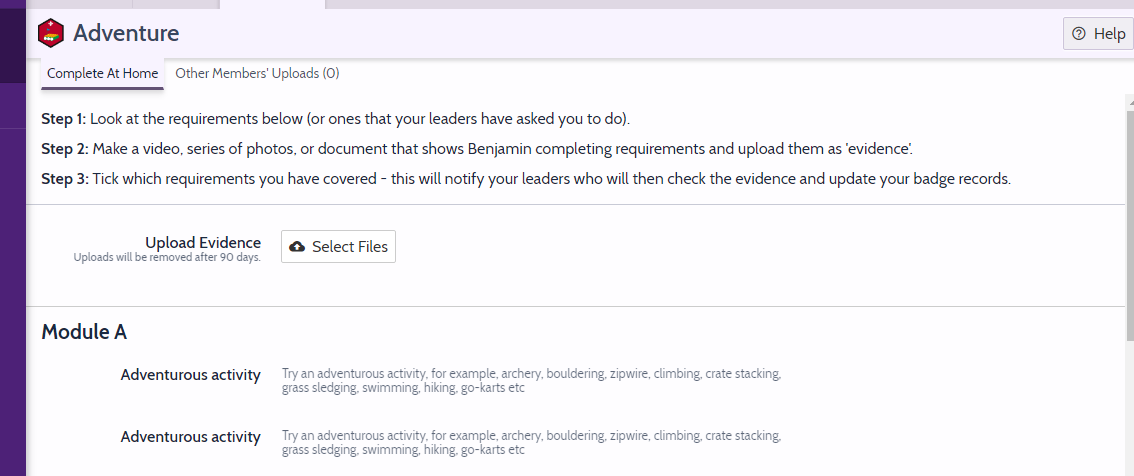Viewport: 1134px width, 476px height.
Task: Click the first activity description text
Action: tap(530, 381)
